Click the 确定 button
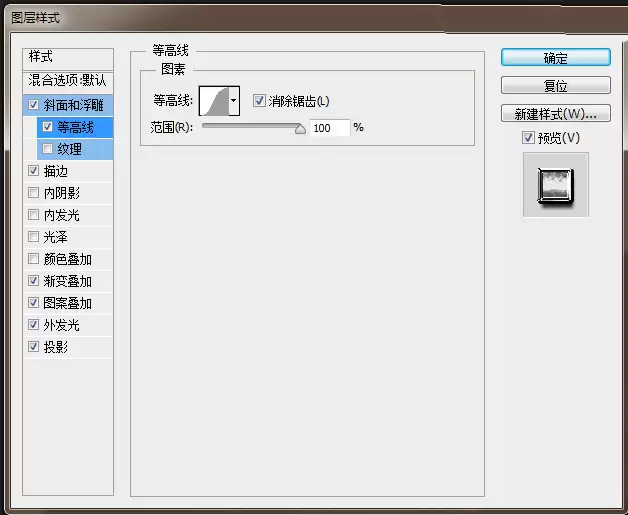The image size is (628, 515). coord(556,58)
